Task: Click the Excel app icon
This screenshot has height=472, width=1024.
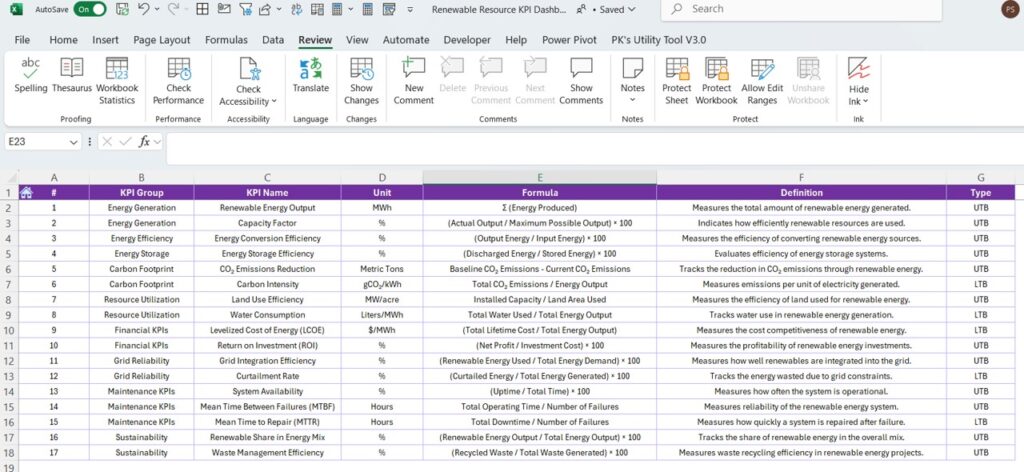Action: pos(17,9)
